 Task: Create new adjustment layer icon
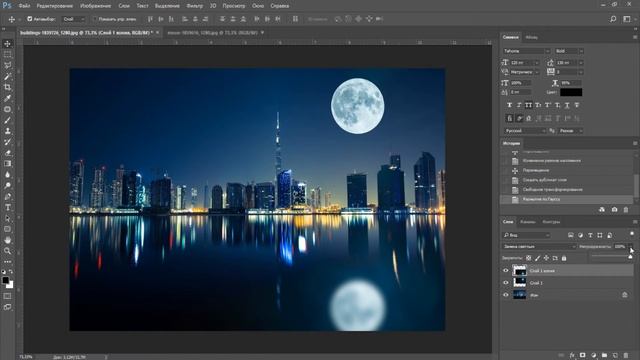pyautogui.click(x=593, y=356)
